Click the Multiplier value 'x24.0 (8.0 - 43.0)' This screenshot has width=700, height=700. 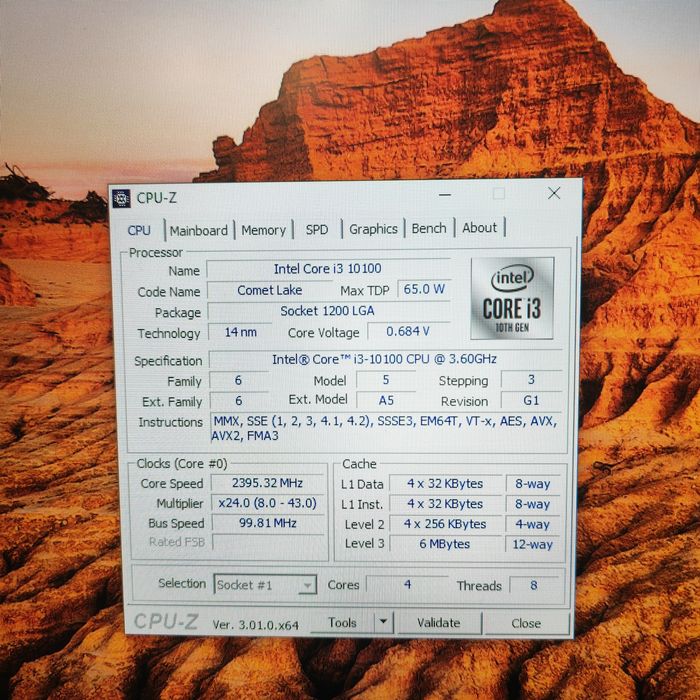267,503
